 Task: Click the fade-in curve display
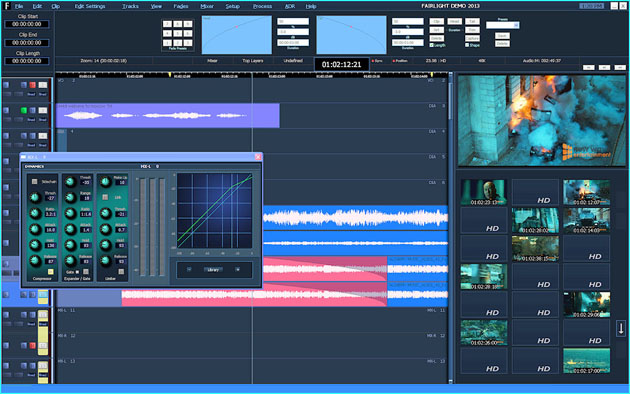click(237, 35)
